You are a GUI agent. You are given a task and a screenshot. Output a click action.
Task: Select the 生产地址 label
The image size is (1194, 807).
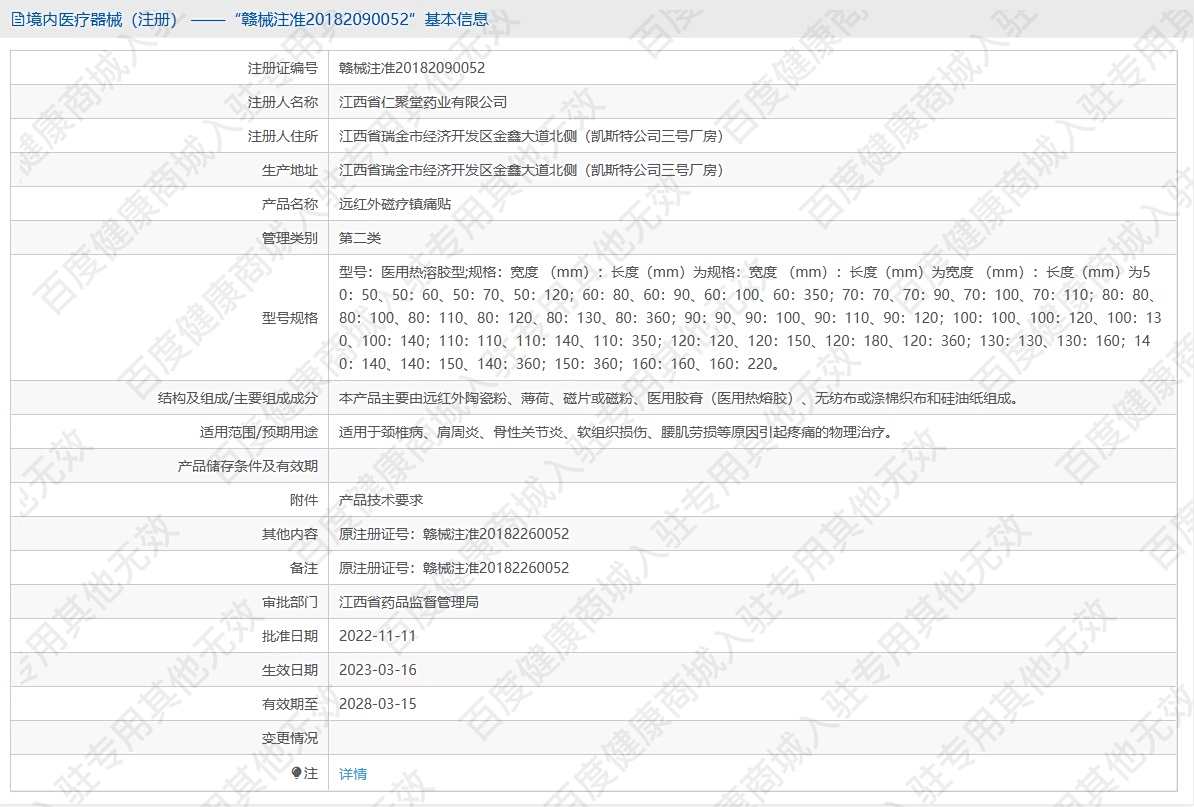(289, 171)
